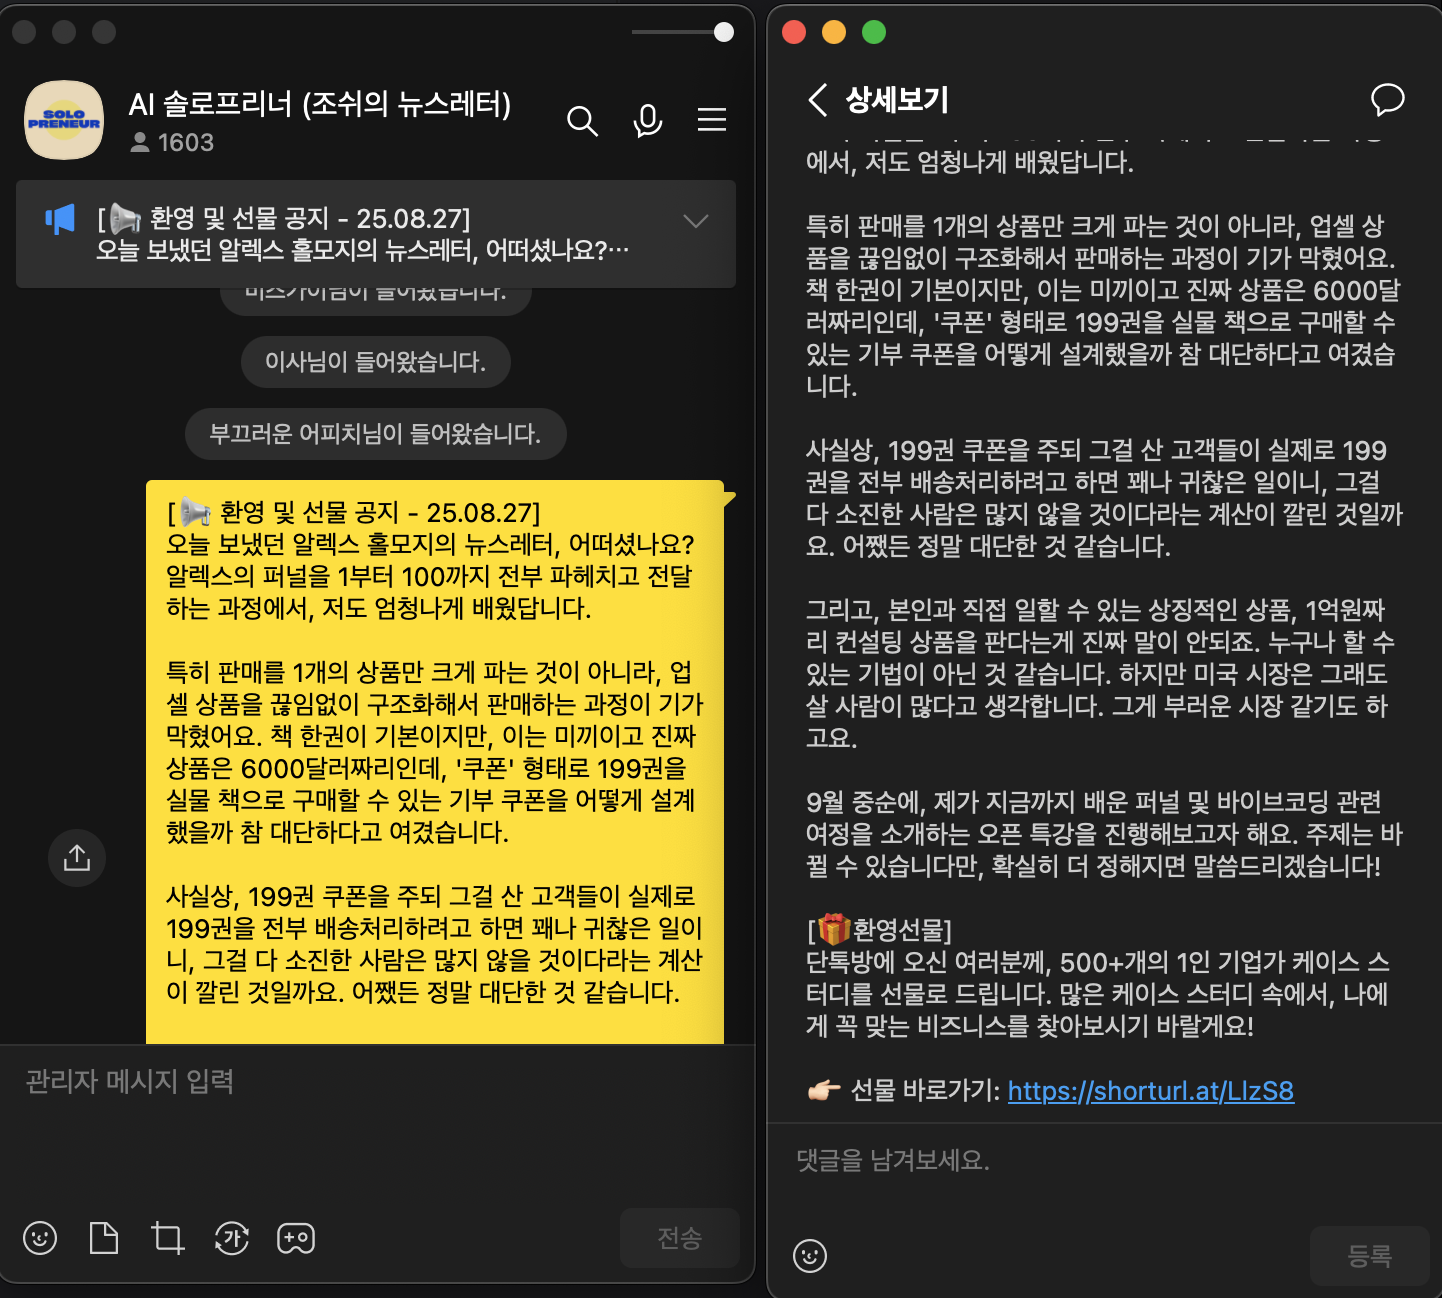Open the emoji picker for admin messages
Screen dimensions: 1442x1298
pos(40,1238)
